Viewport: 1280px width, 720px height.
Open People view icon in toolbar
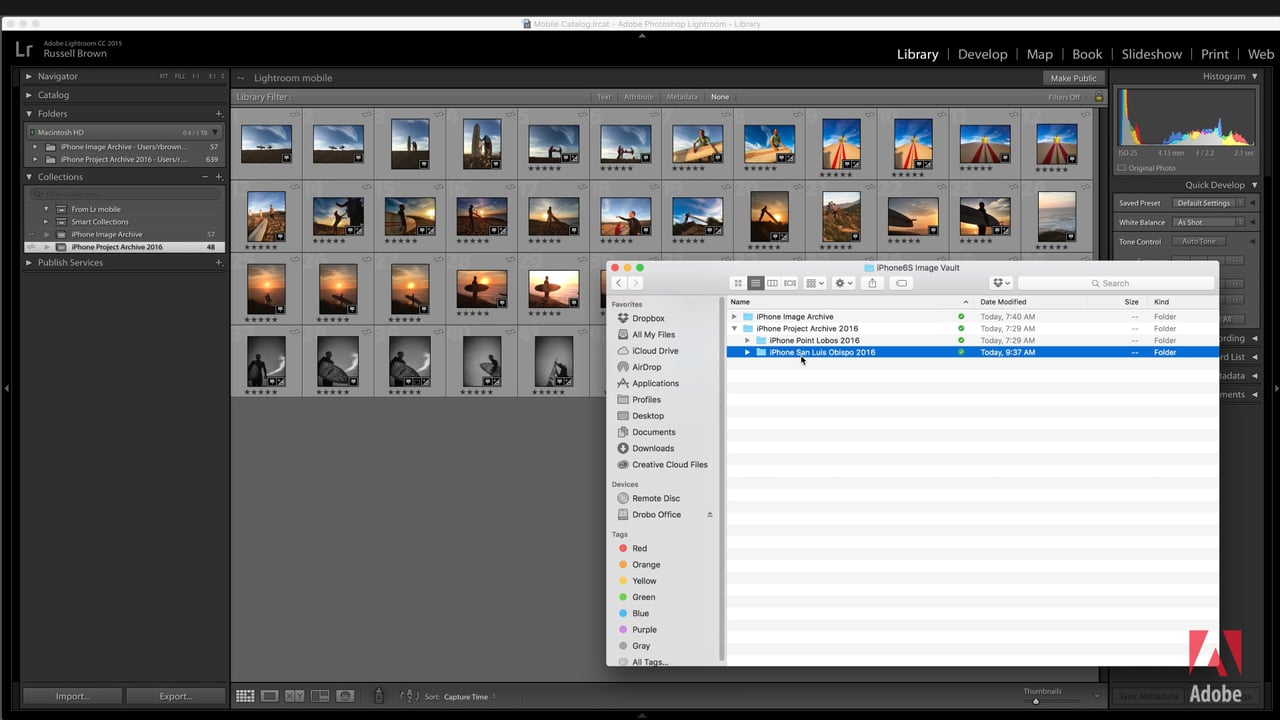click(x=345, y=696)
